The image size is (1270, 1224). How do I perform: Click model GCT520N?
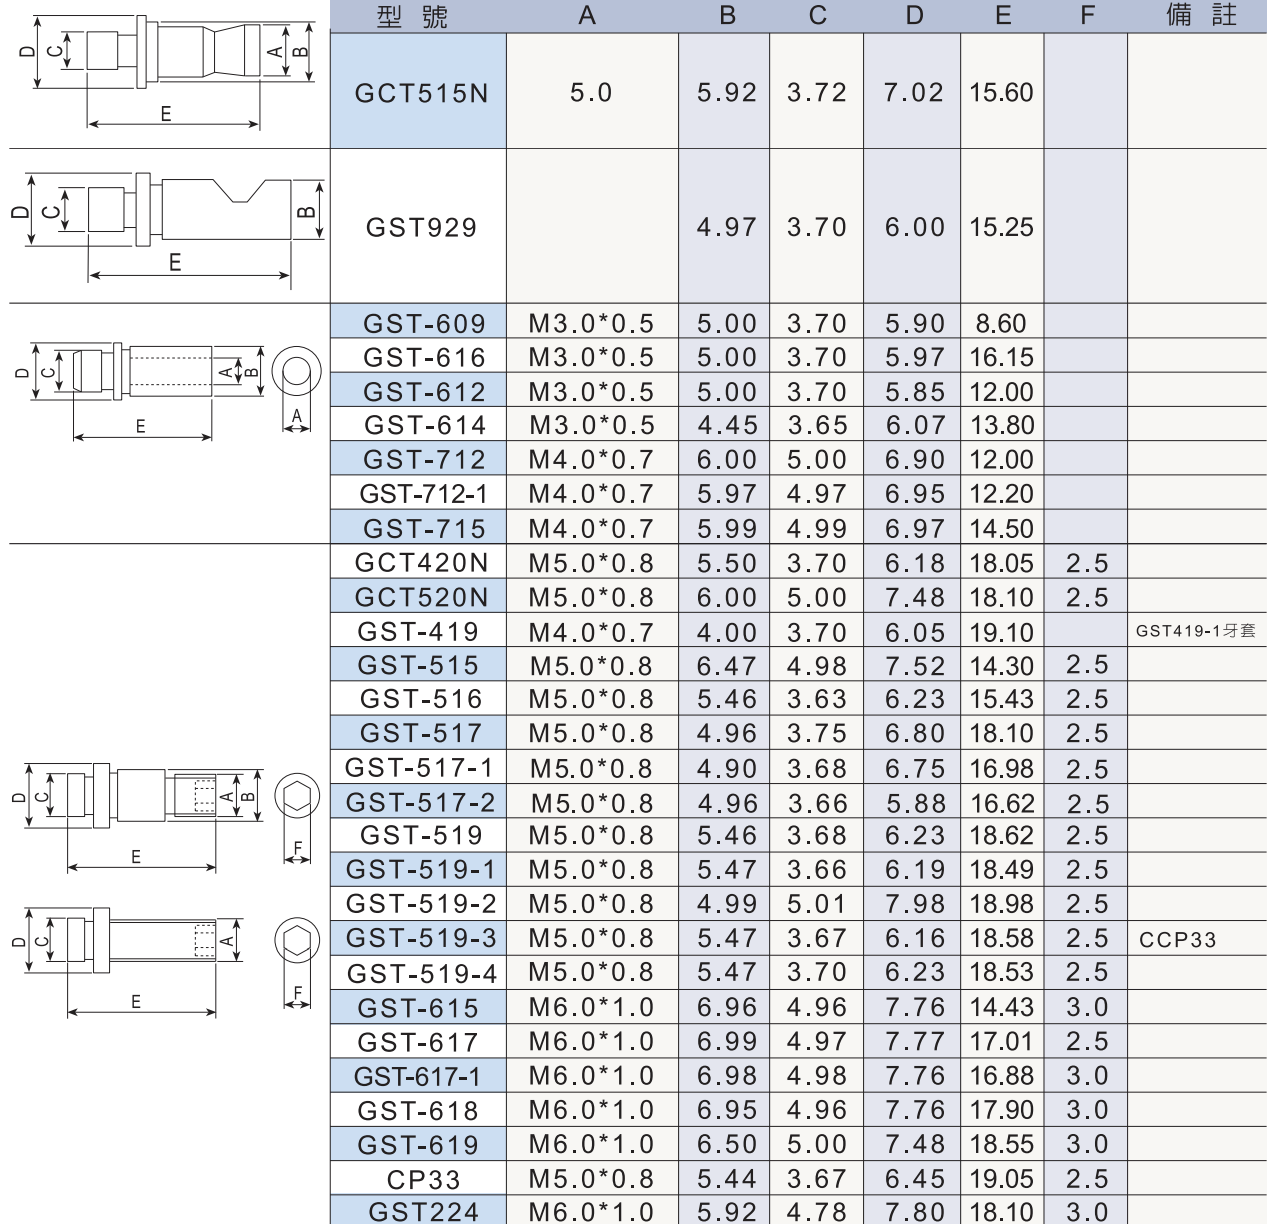[421, 597]
